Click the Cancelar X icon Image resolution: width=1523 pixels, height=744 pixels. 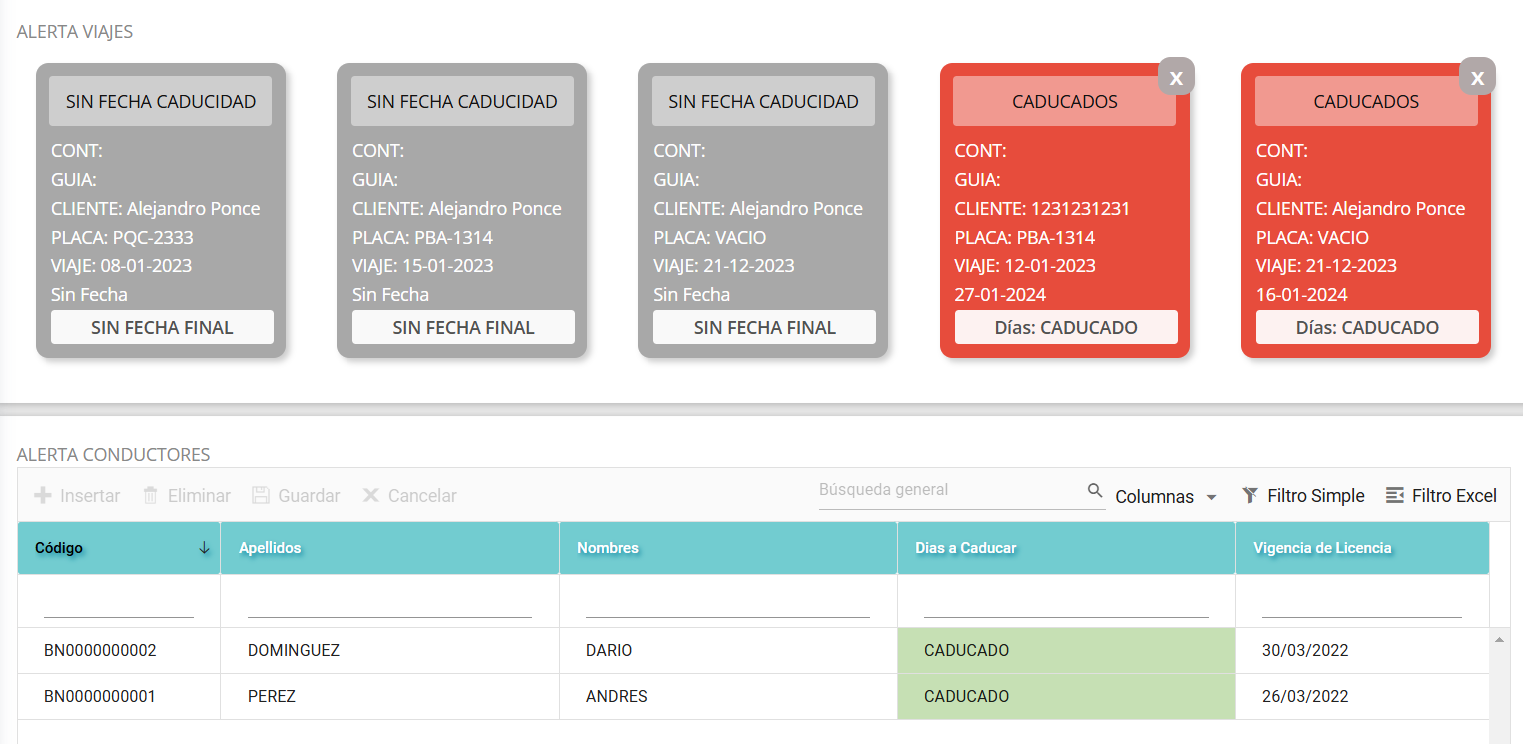click(371, 496)
